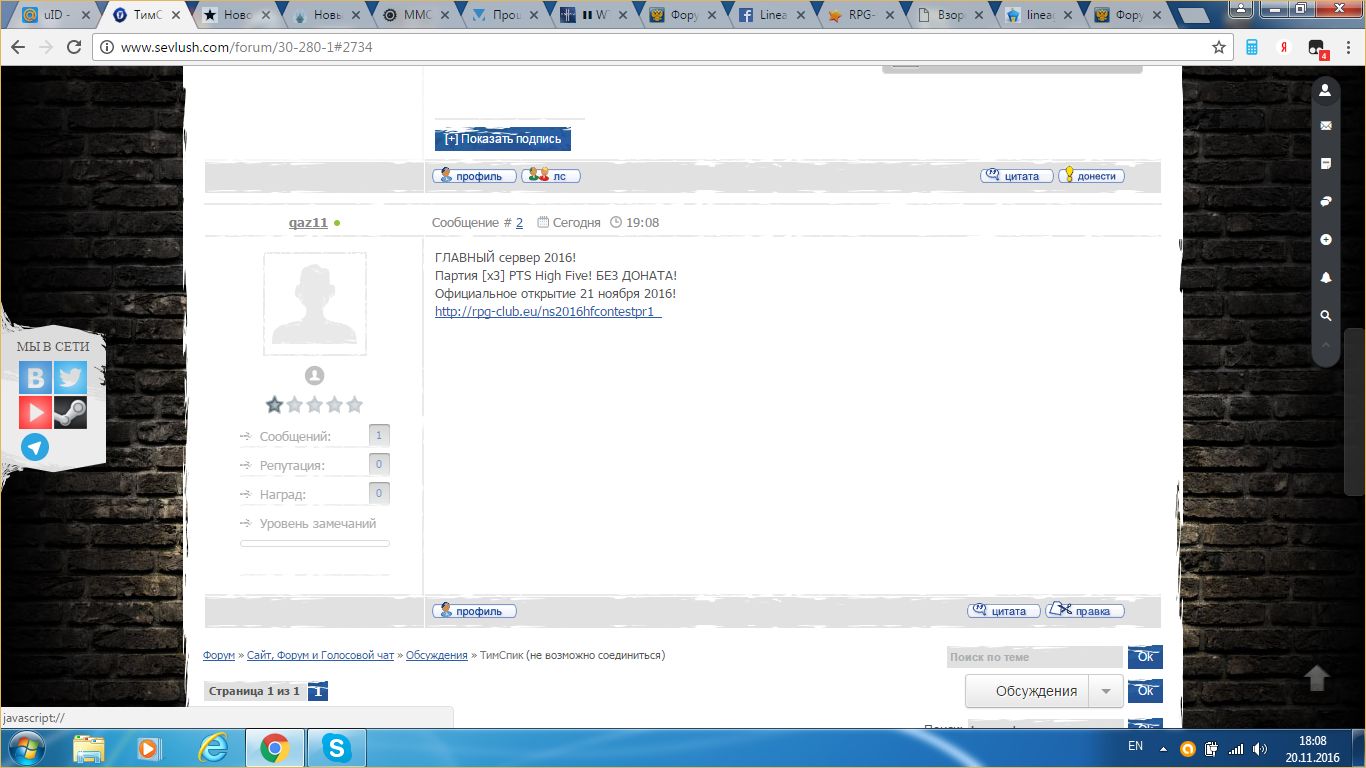Open the mail icon in right sidebar
Viewport: 1366px width, 768px height.
pyautogui.click(x=1326, y=126)
